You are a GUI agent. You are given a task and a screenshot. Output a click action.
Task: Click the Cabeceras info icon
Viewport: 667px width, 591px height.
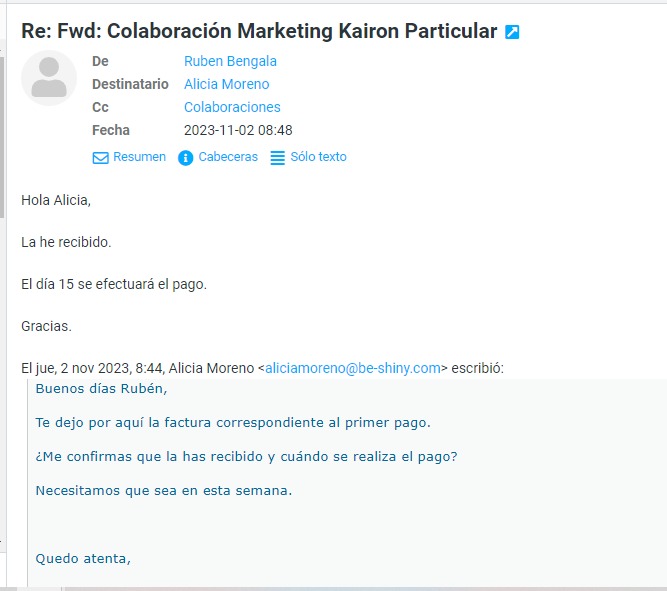click(185, 157)
